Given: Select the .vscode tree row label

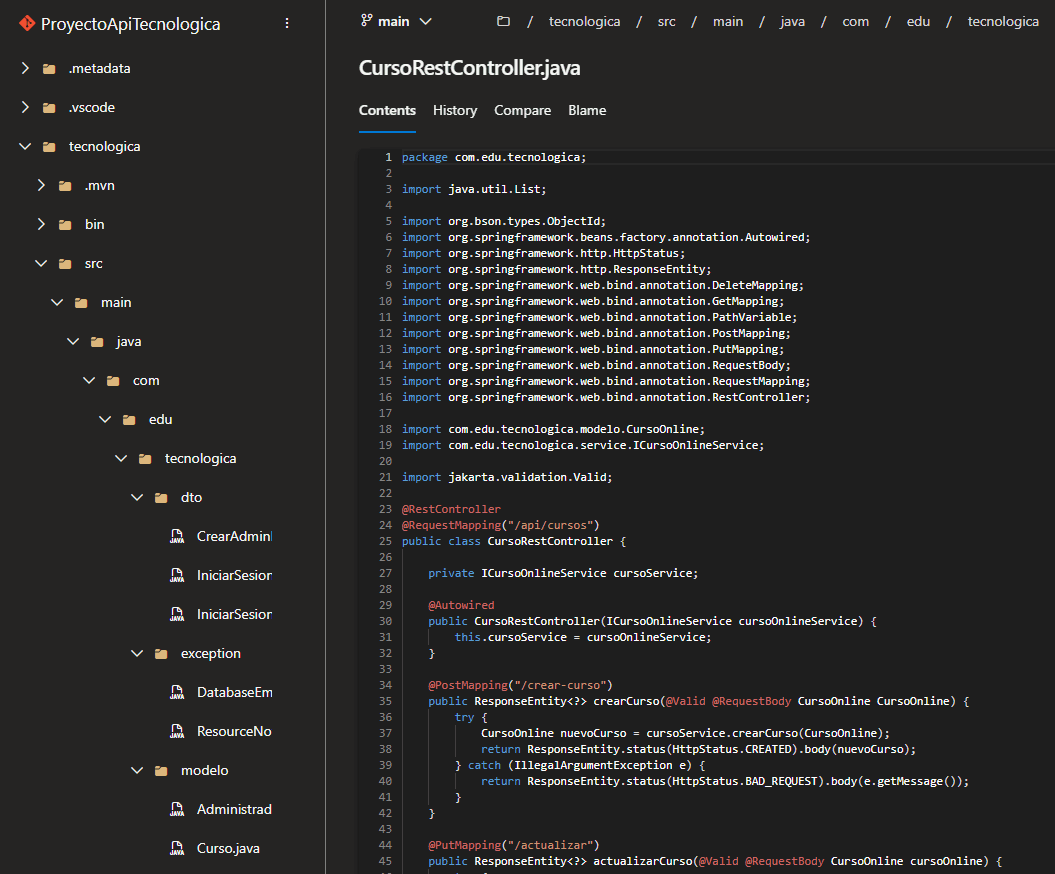Looking at the screenshot, I should click(92, 107).
